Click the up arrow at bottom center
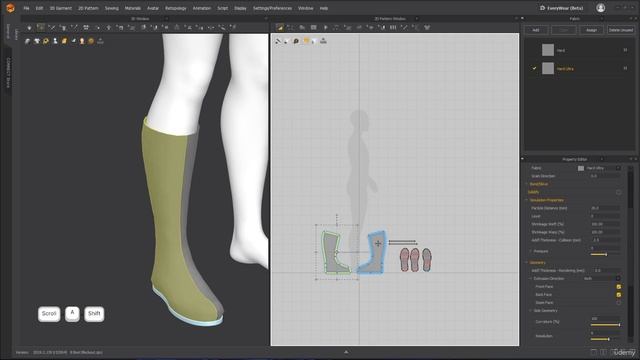Viewport: 640px width, 360px height. tap(346, 352)
